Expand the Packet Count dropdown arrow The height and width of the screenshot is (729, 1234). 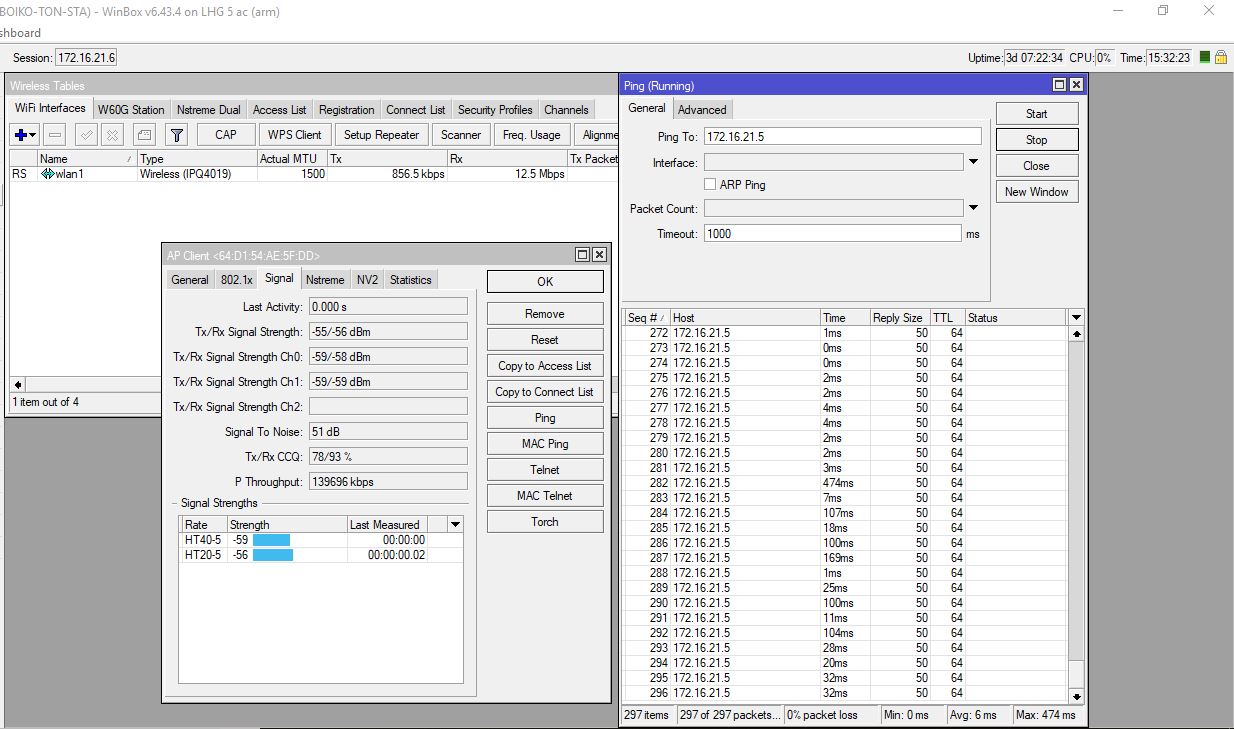click(973, 208)
